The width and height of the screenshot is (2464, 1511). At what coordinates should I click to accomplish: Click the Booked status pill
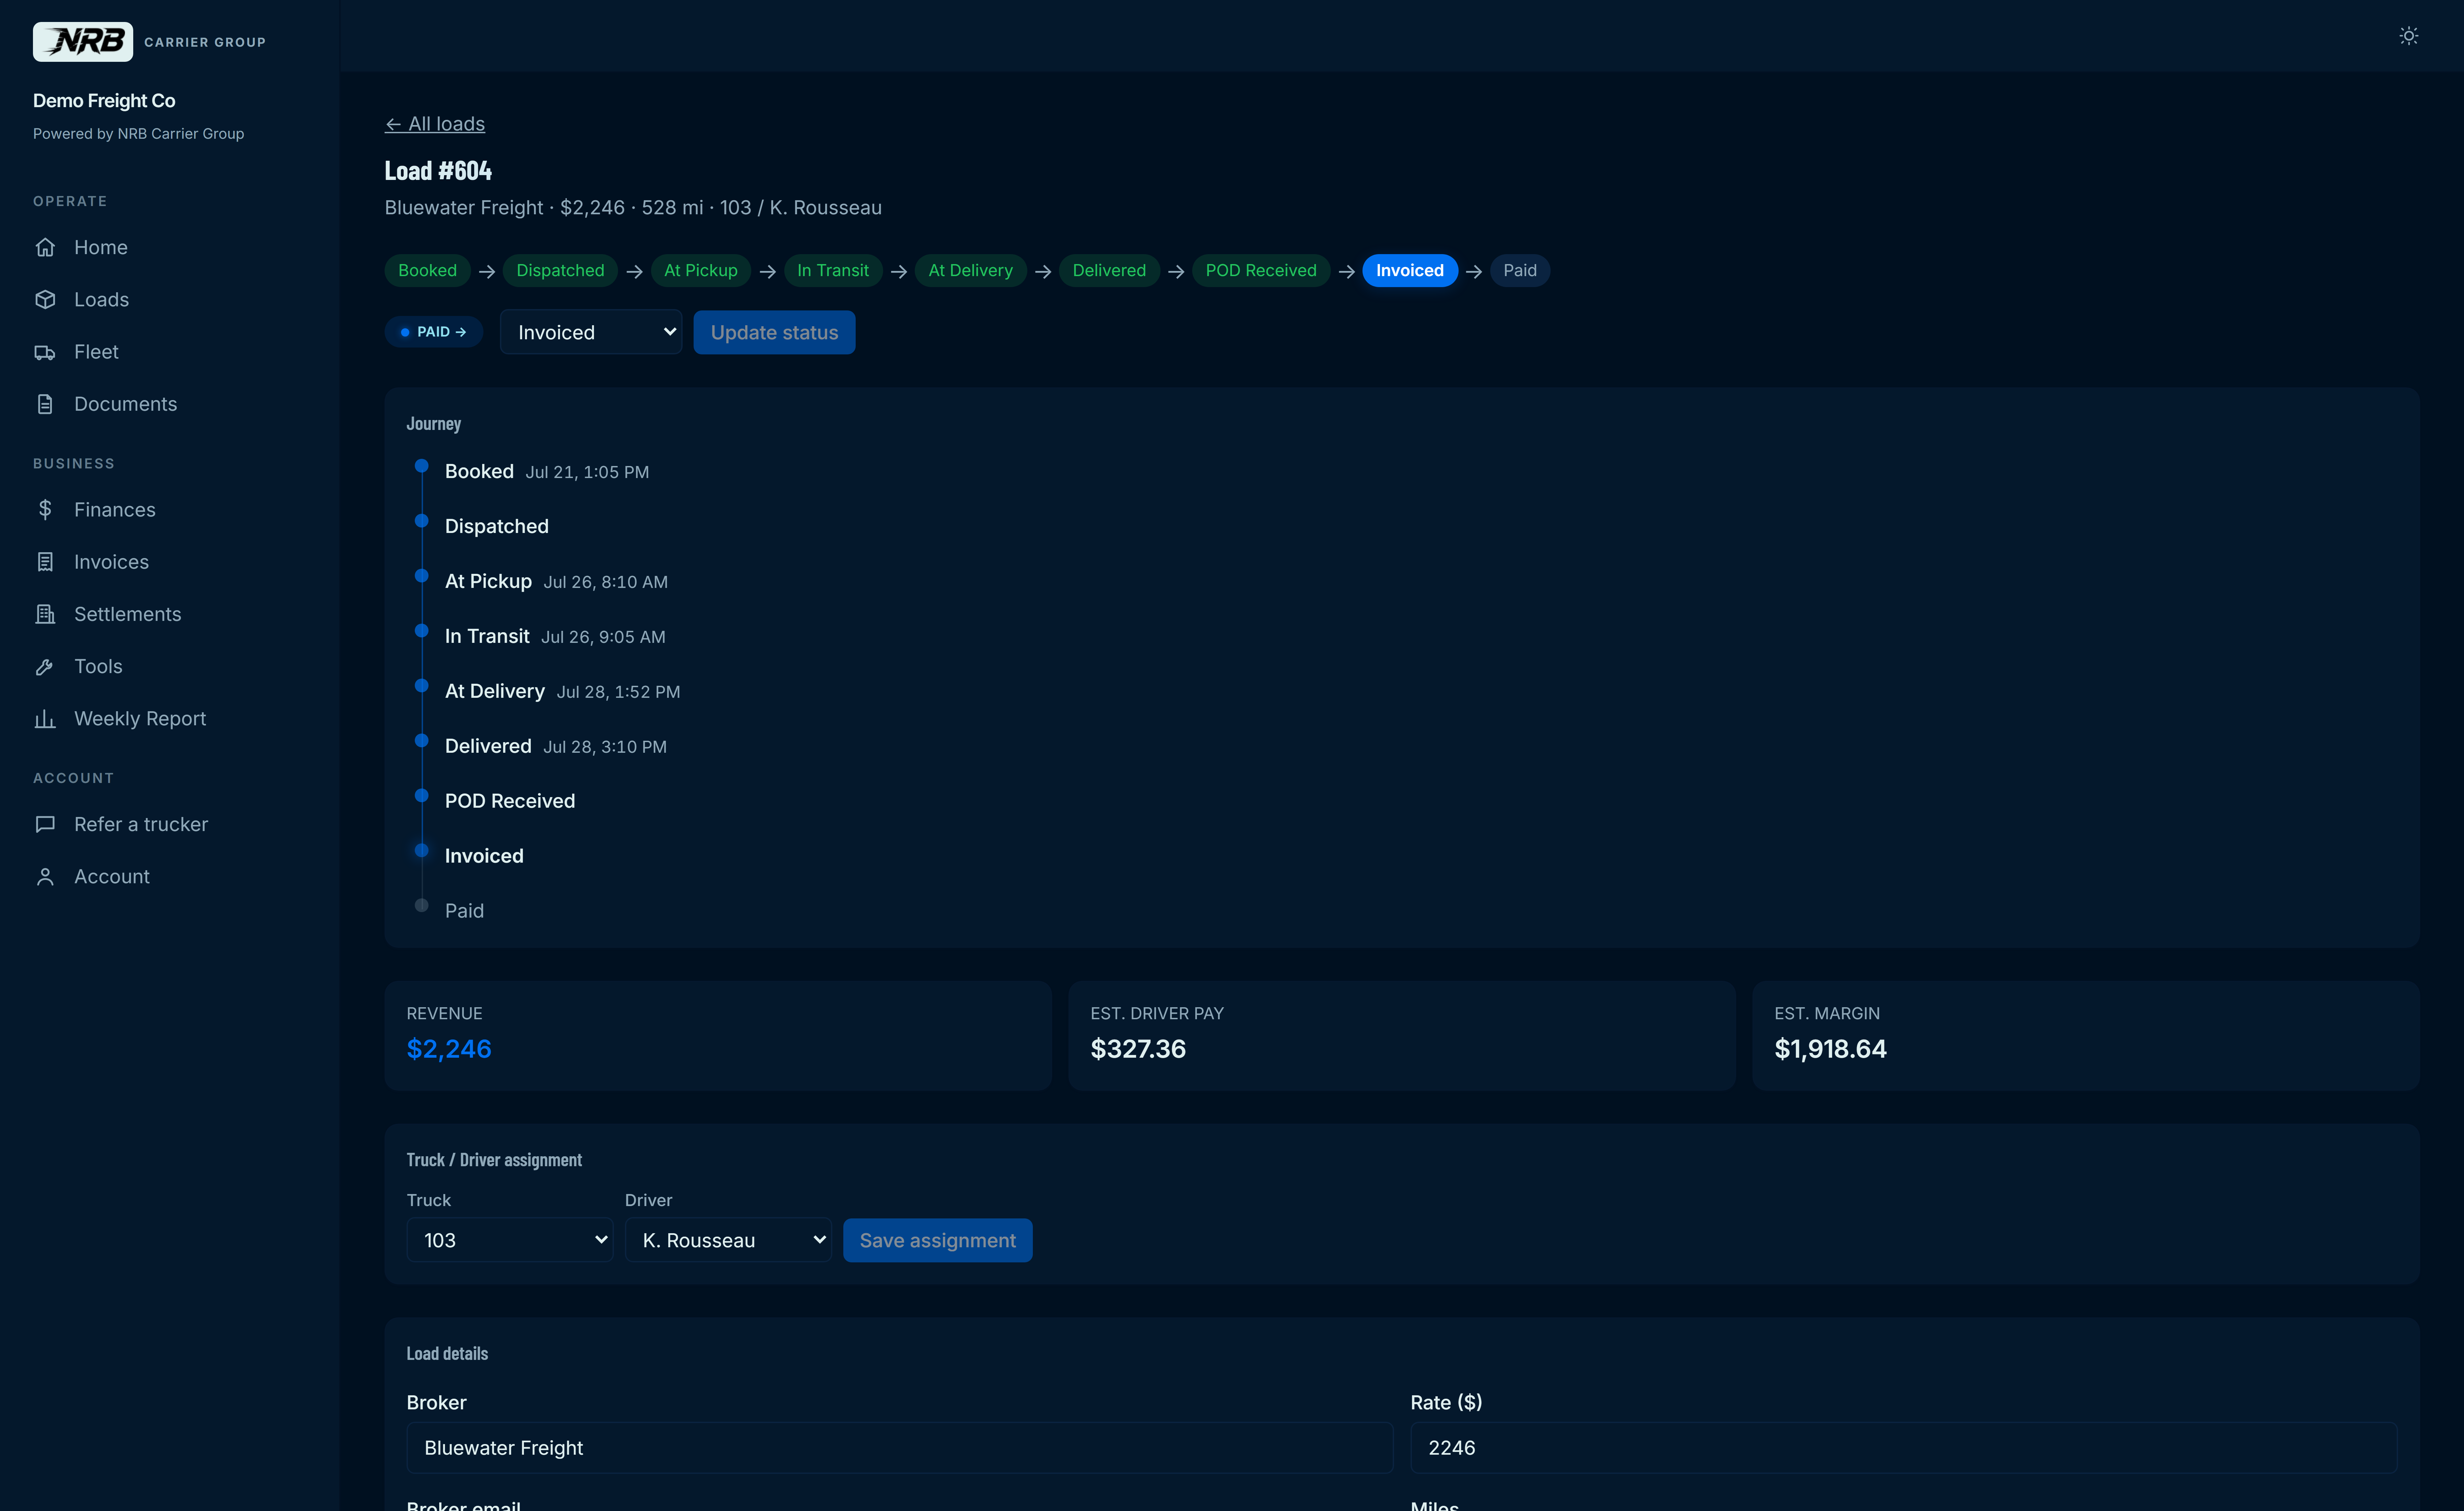(x=427, y=271)
